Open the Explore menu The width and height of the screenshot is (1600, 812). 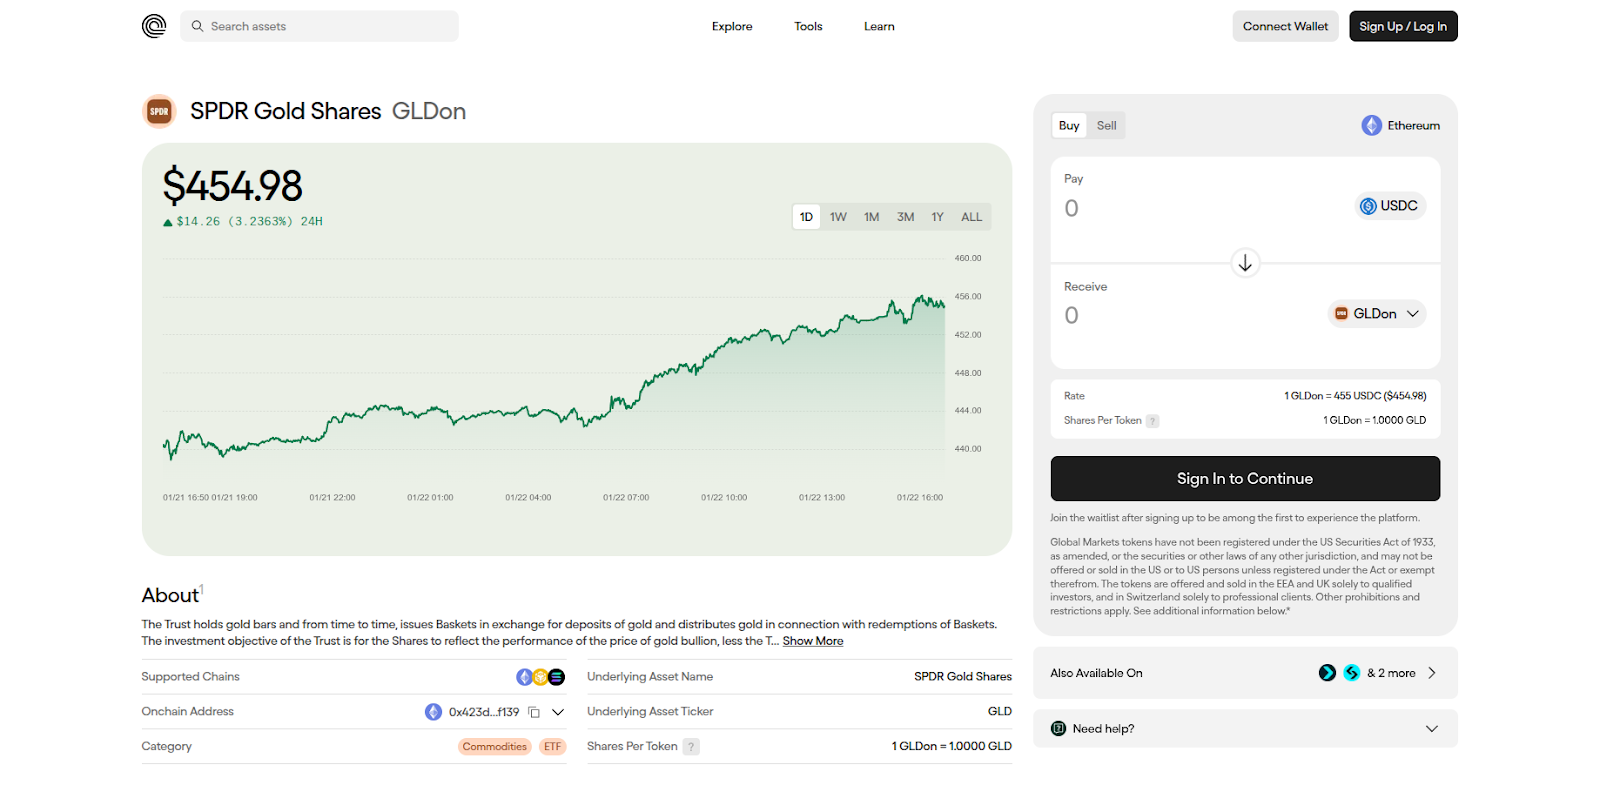(732, 27)
